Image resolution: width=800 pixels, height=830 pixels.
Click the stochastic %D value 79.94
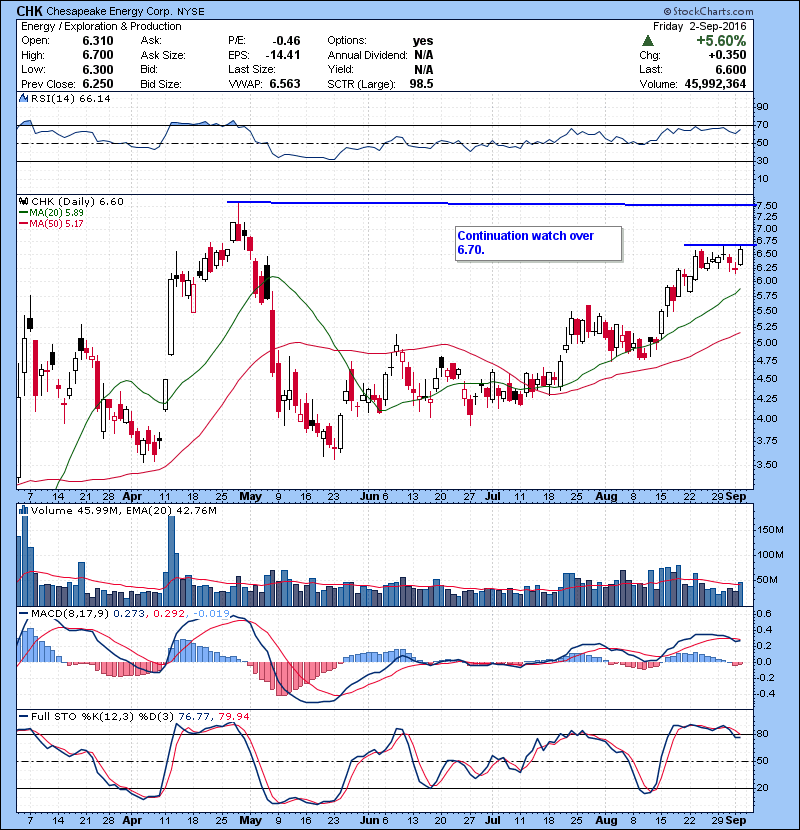coord(233,717)
